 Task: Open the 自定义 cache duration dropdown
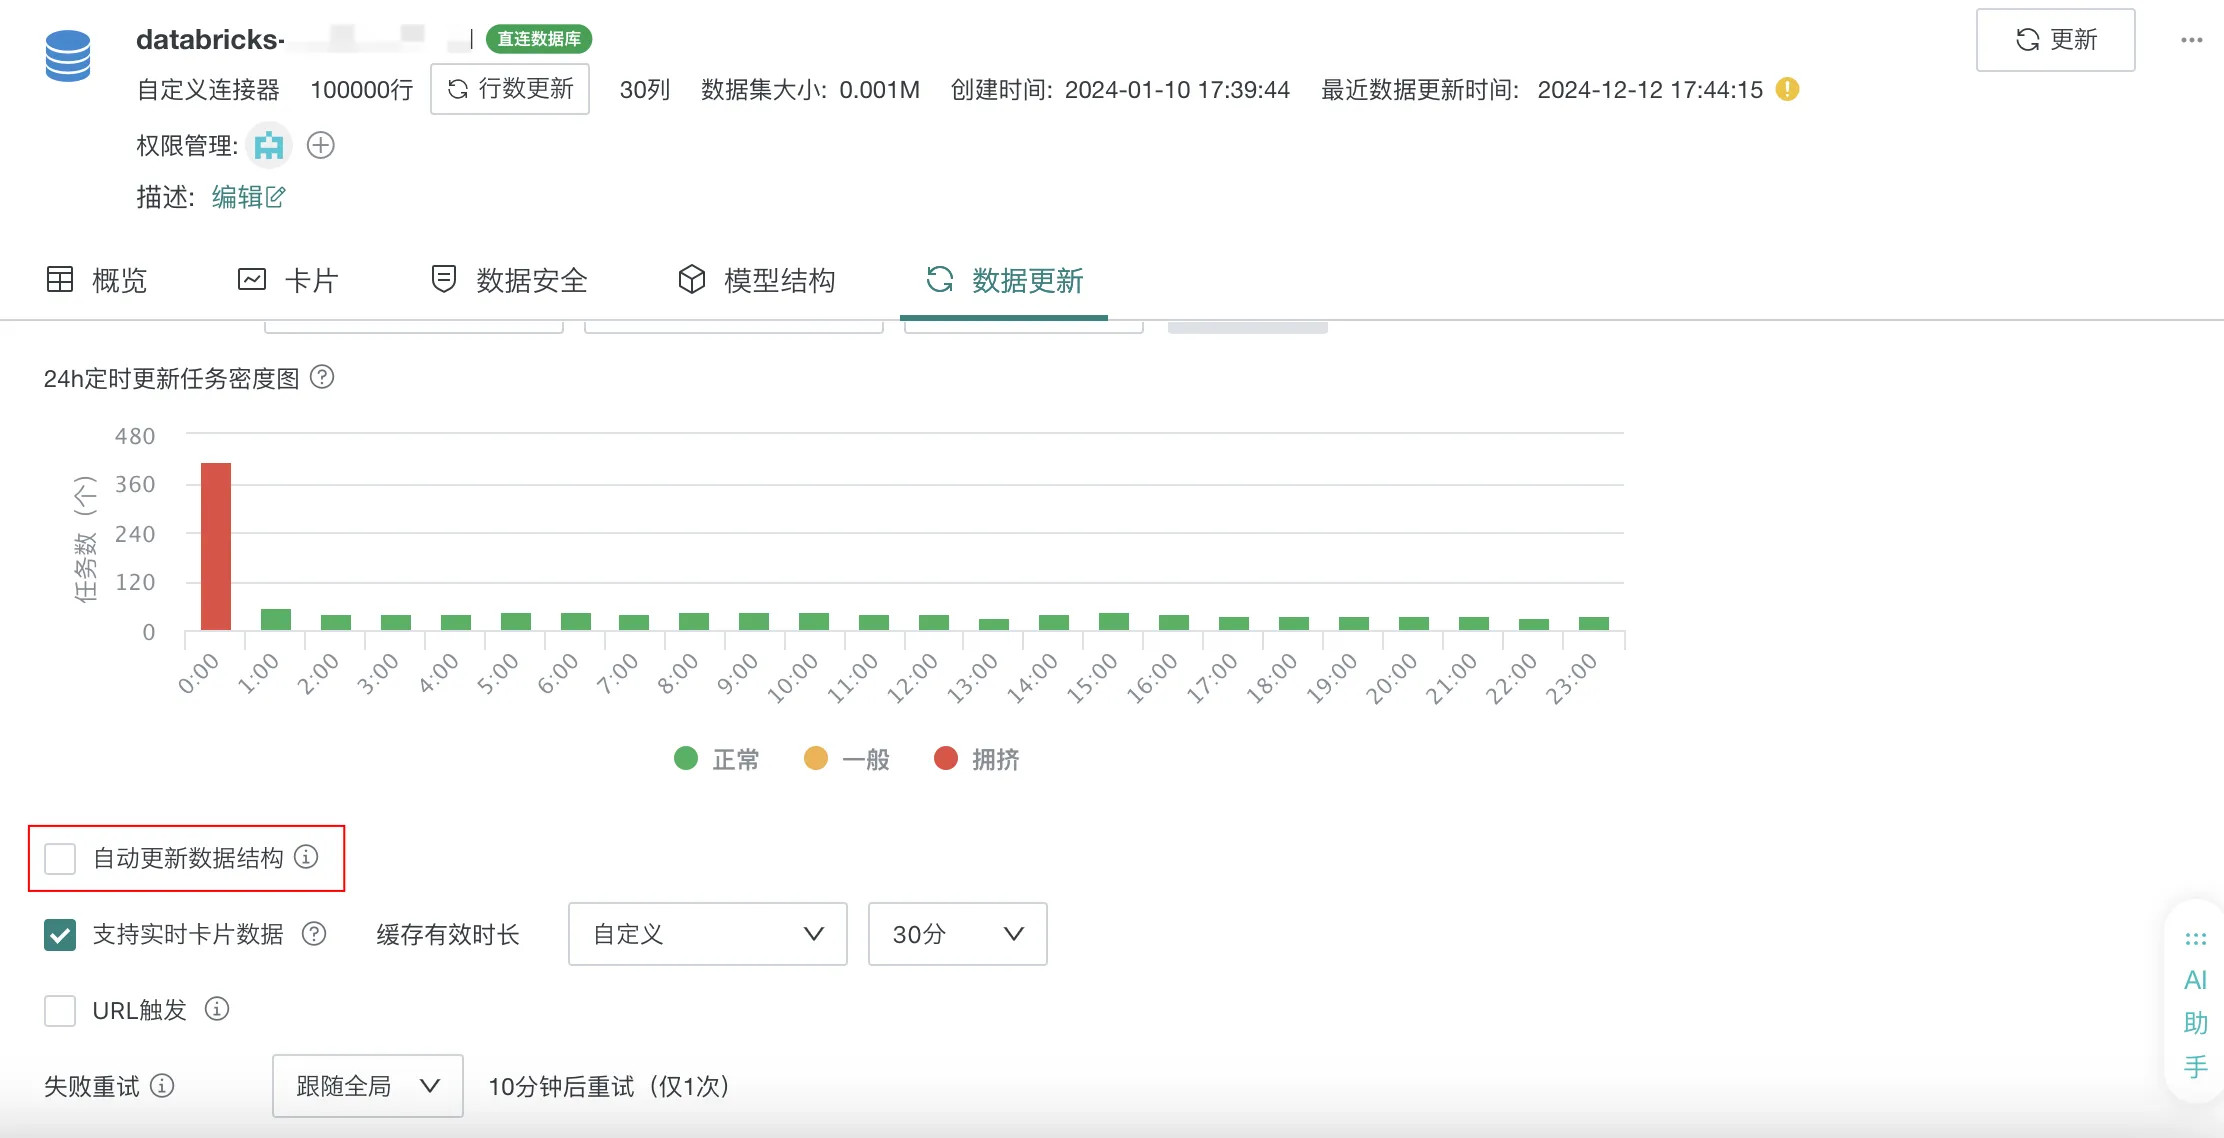pyautogui.click(x=707, y=934)
